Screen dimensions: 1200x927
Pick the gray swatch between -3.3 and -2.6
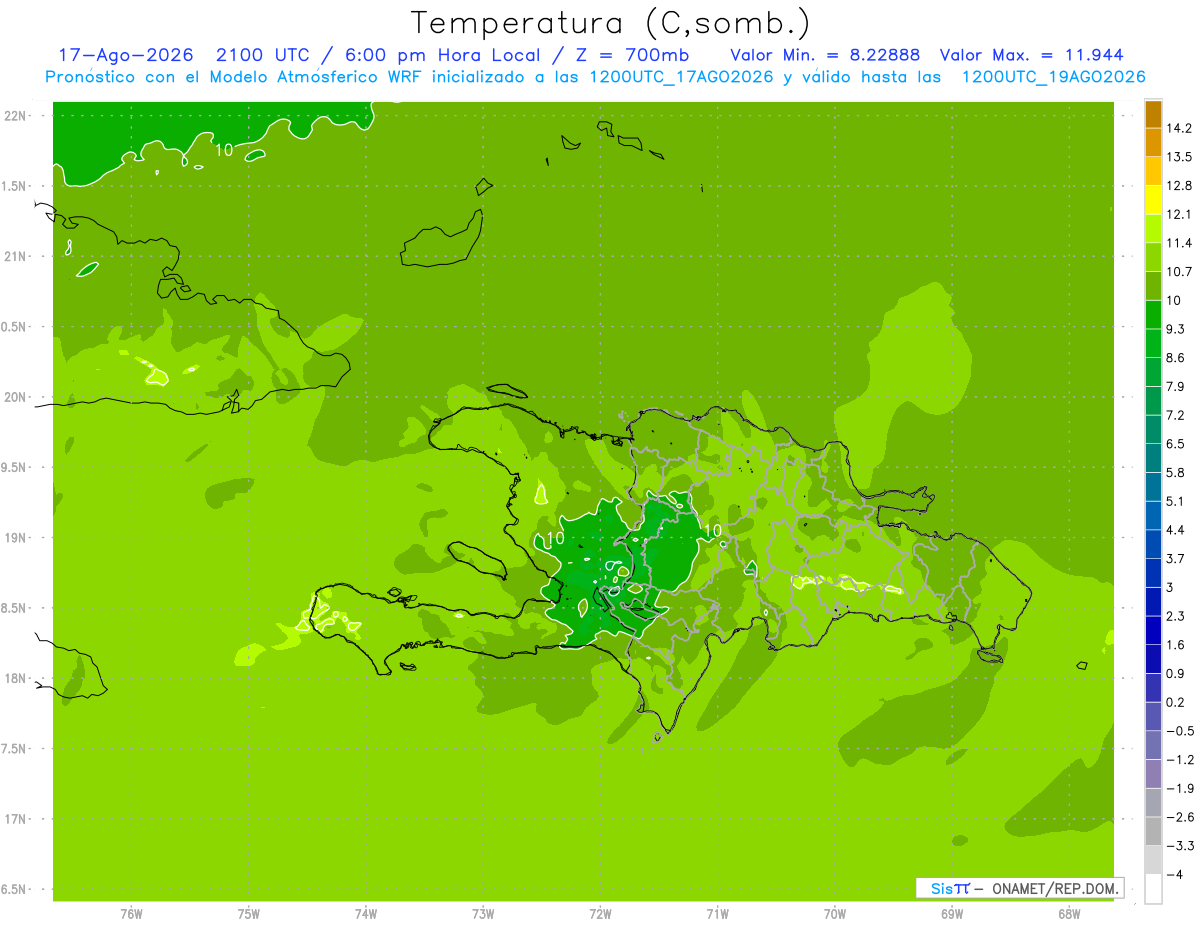point(1153,831)
